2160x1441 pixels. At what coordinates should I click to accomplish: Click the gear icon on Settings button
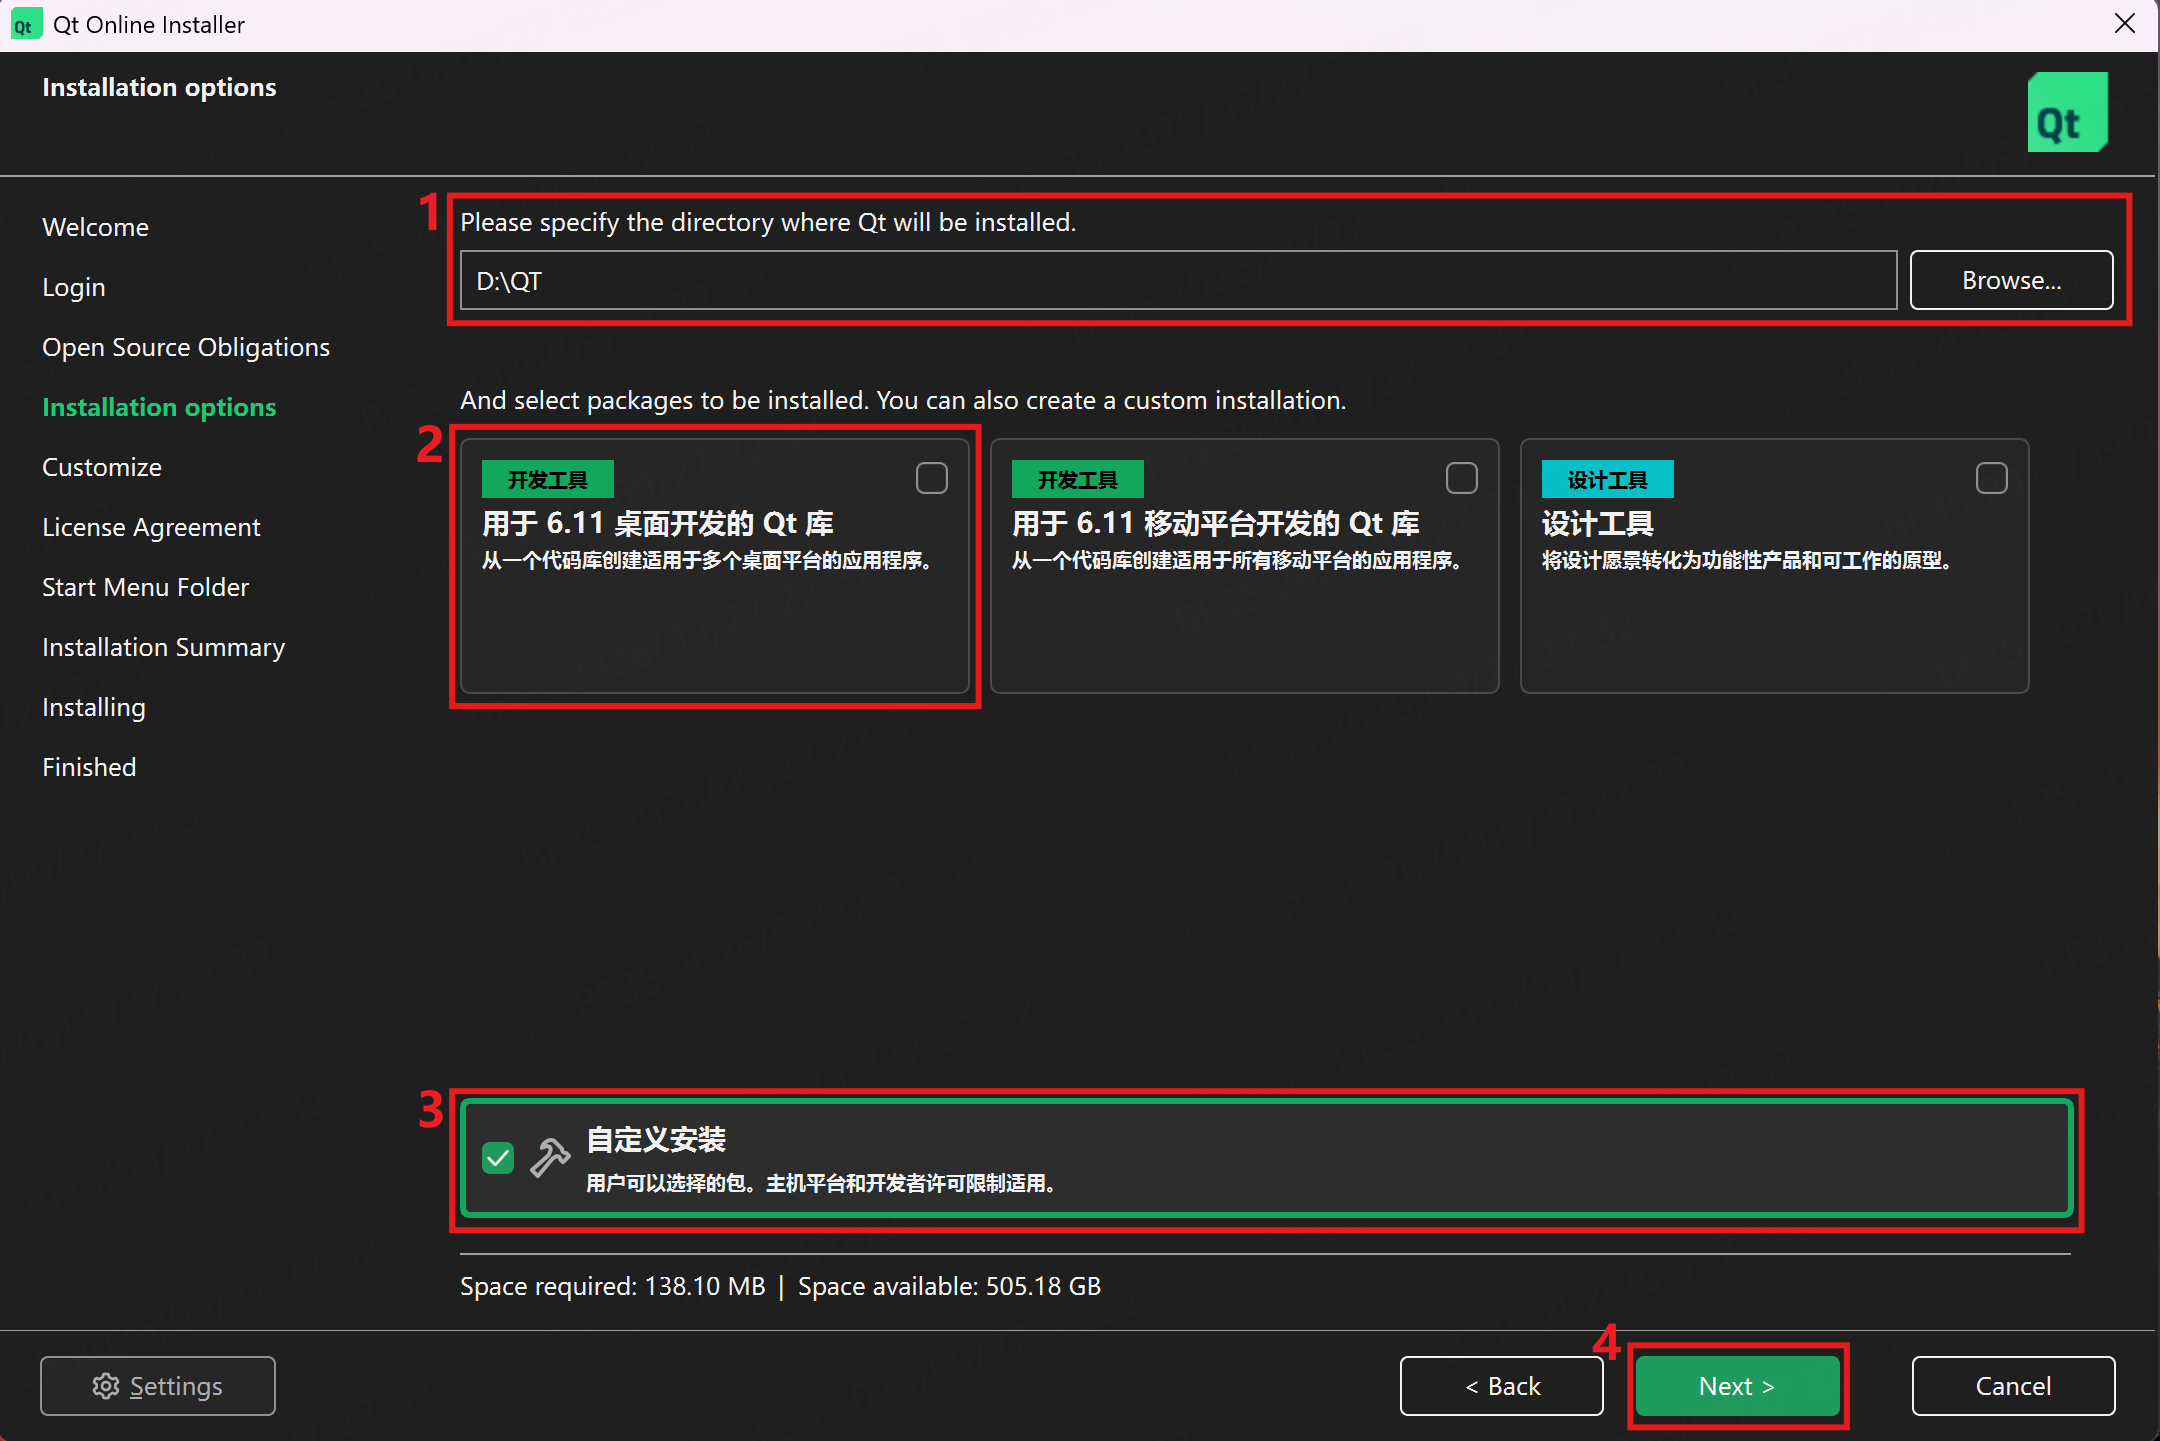pos(105,1386)
